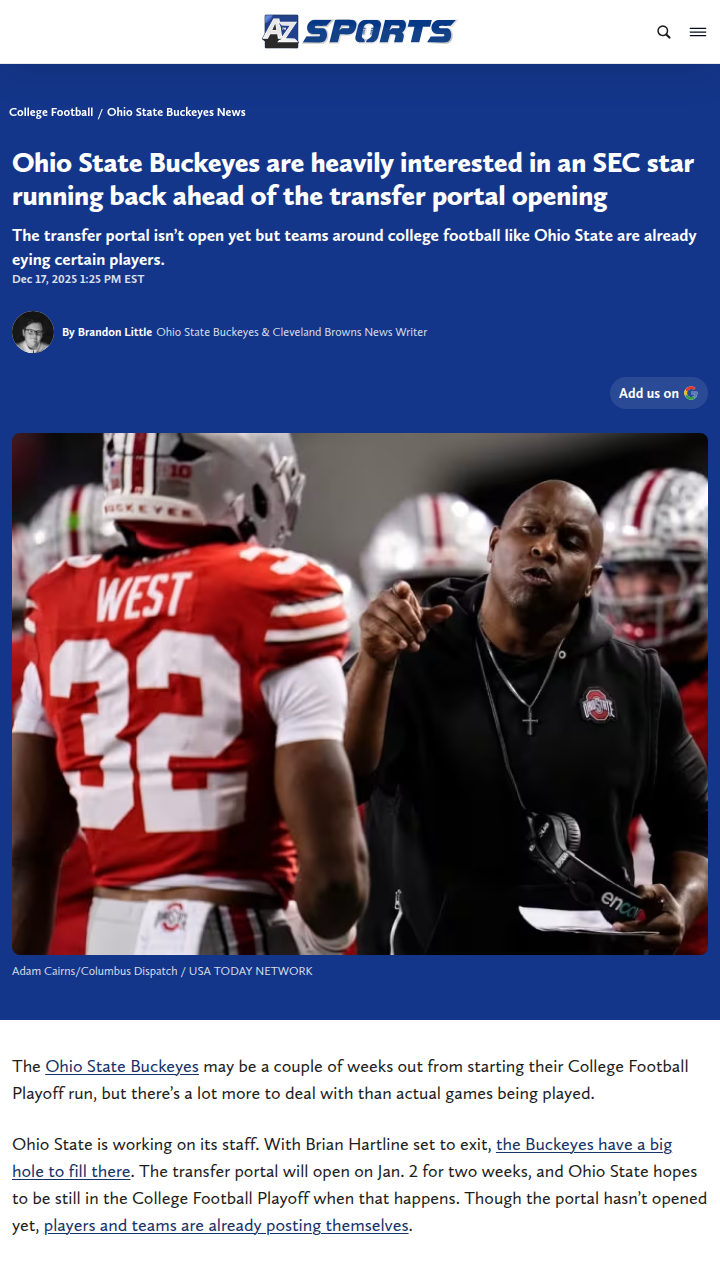
Task: Click the slash separator in breadcrumb
Action: (100, 112)
